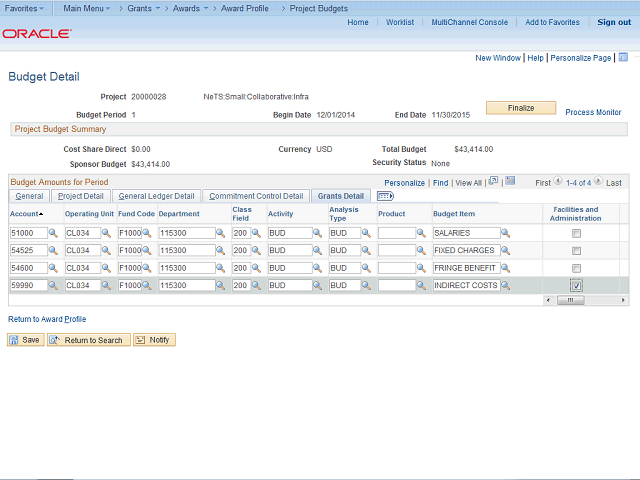Open the Favorites dropdown menu
The image size is (640, 480).
pos(25,8)
